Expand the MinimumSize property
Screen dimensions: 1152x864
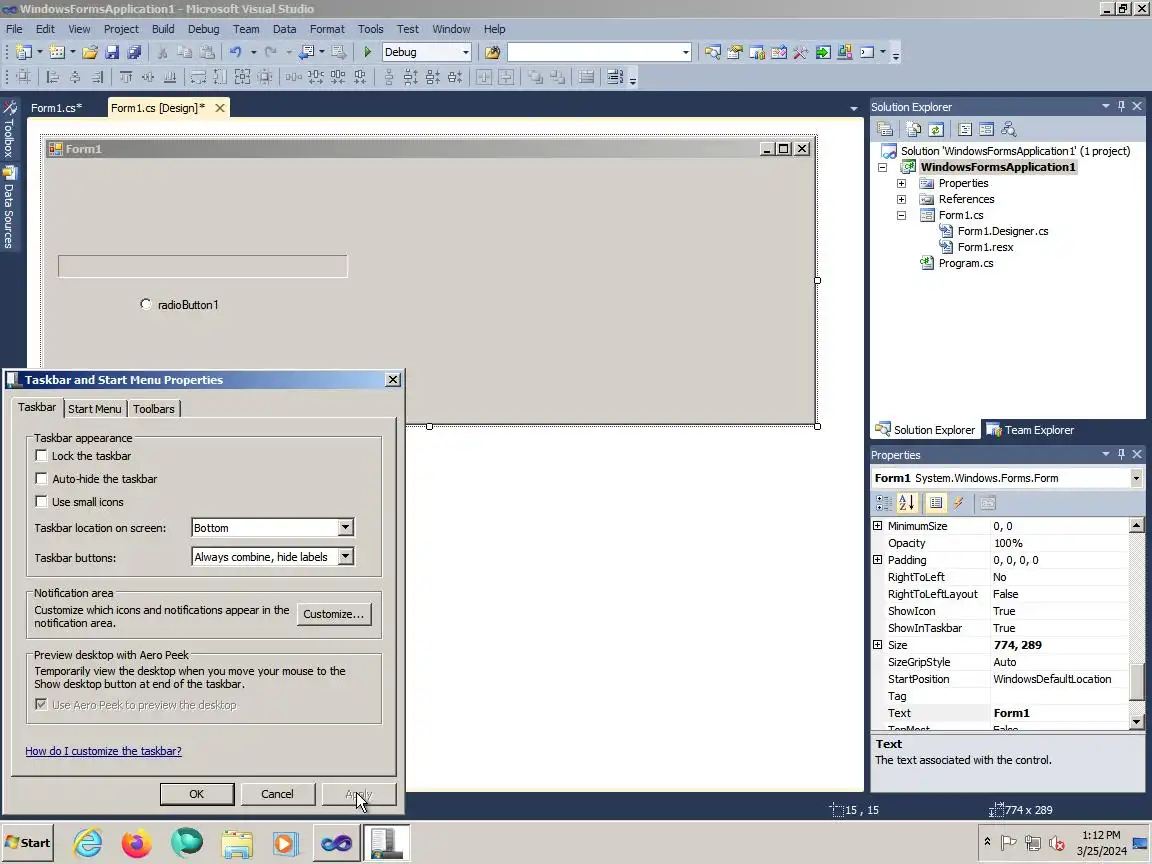pyautogui.click(x=877, y=526)
